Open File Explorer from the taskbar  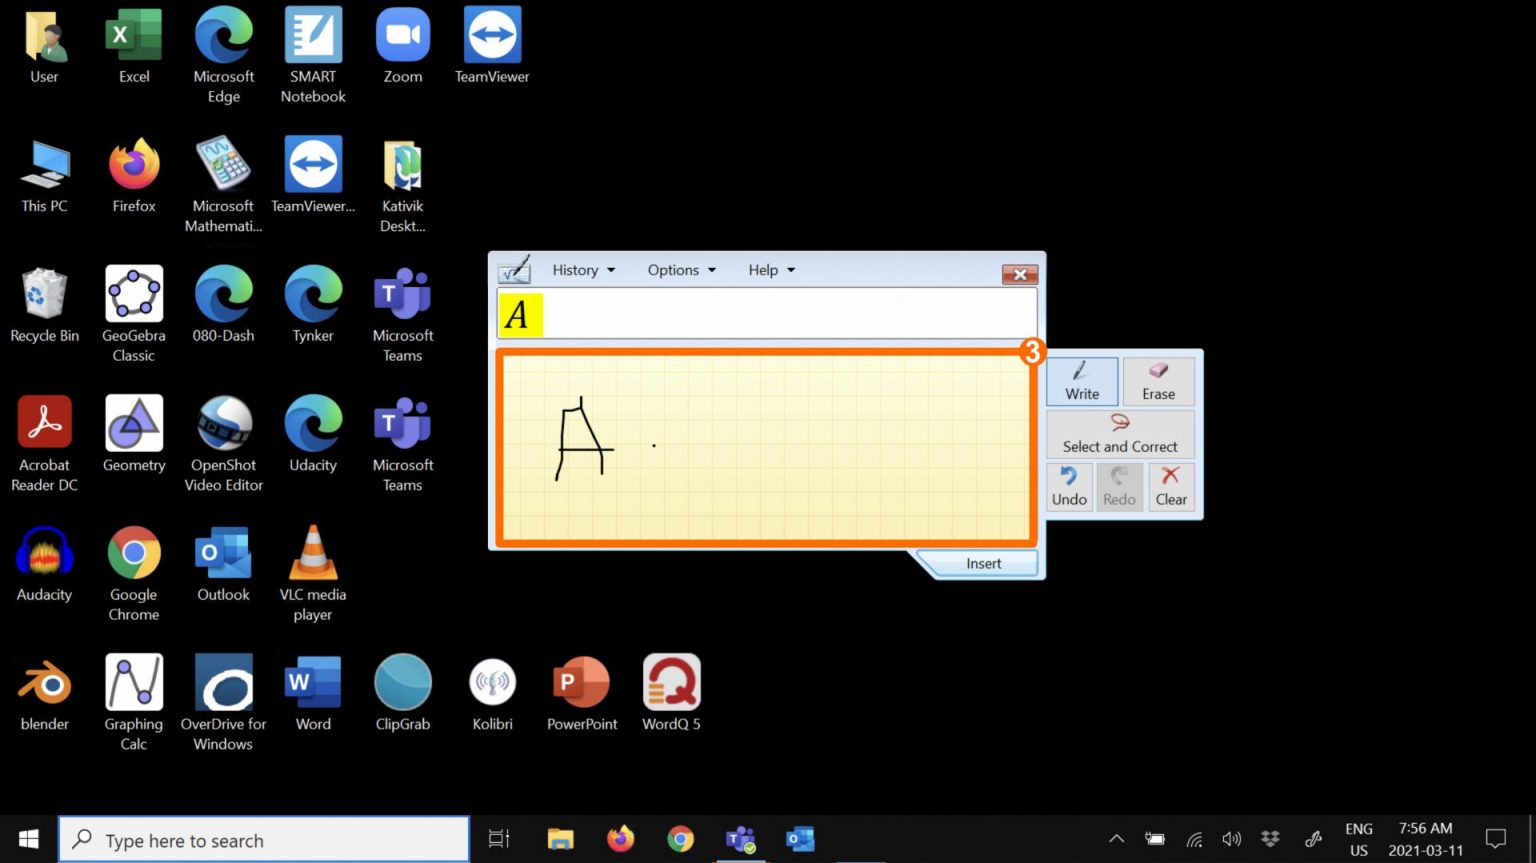[x=560, y=839]
